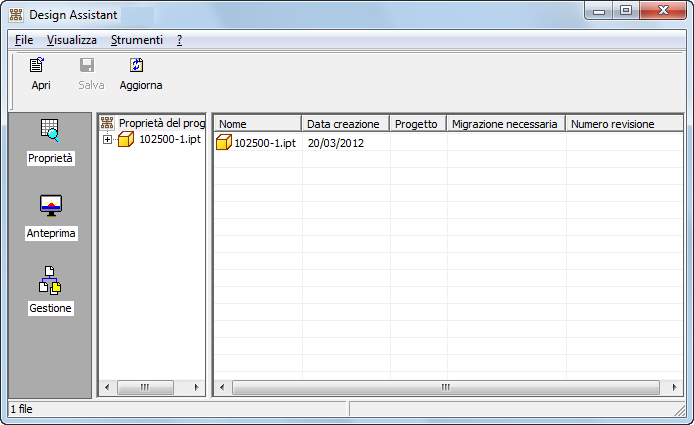Screen dimensions: 694x425
Task: Click the Design Assistant title bar icon
Action: pos(16,15)
